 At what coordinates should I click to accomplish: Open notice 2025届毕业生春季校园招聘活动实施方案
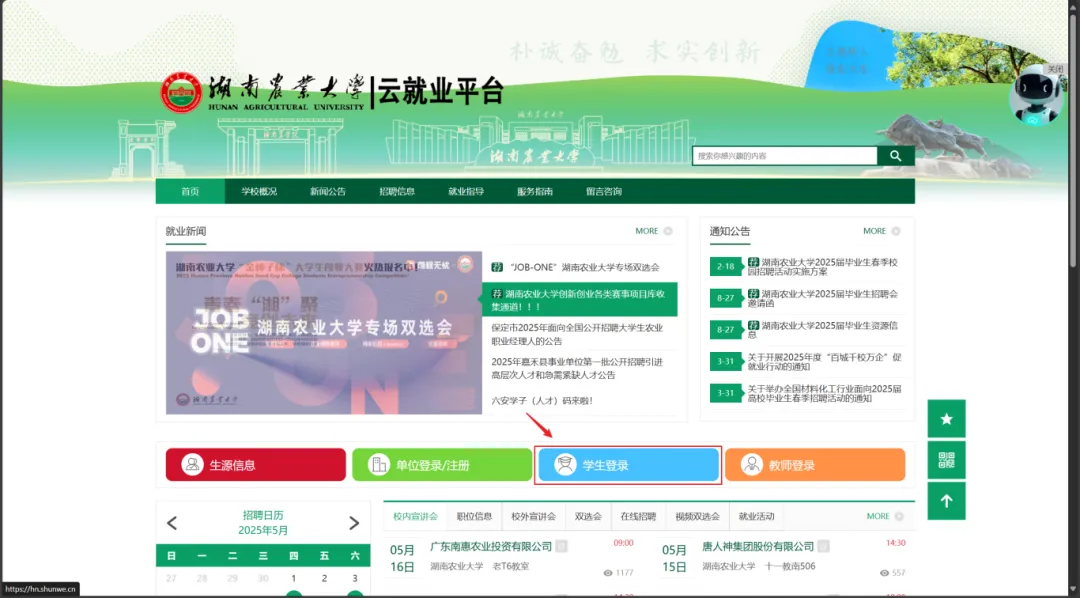pos(823,267)
